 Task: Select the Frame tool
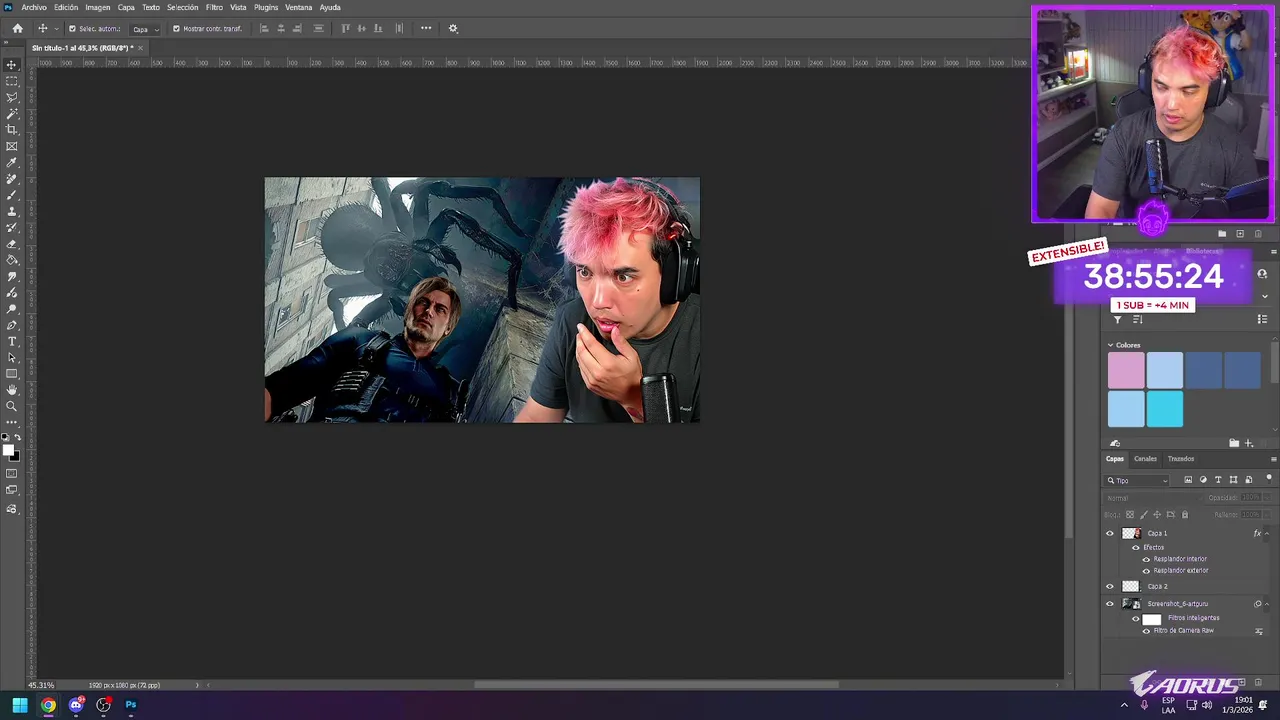12,146
